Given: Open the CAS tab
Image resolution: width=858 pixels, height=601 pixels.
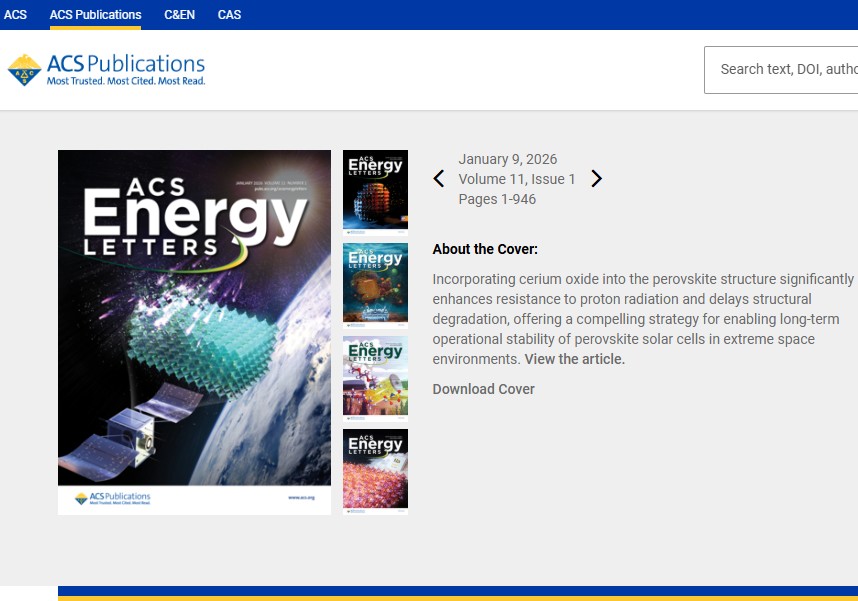Looking at the screenshot, I should pos(229,15).
